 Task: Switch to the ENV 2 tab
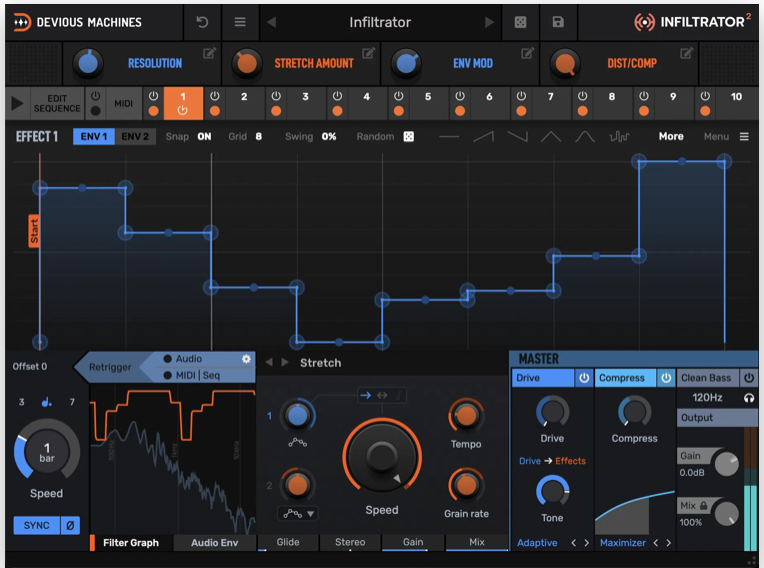pos(135,137)
